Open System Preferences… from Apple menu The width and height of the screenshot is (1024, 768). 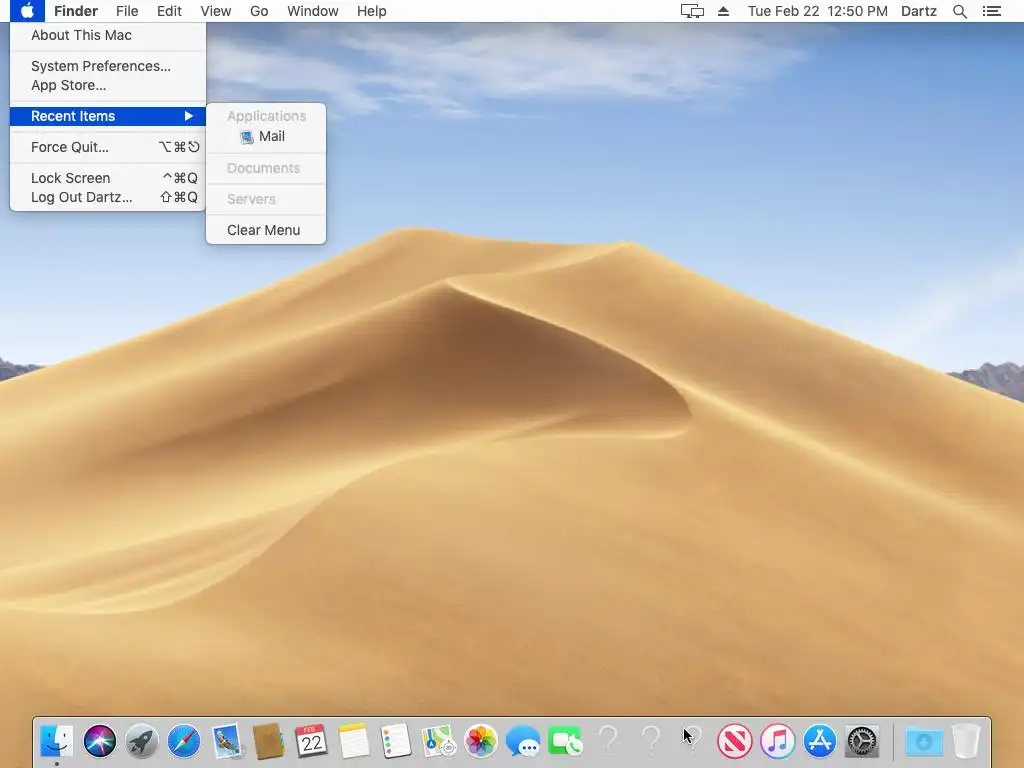click(x=108, y=66)
